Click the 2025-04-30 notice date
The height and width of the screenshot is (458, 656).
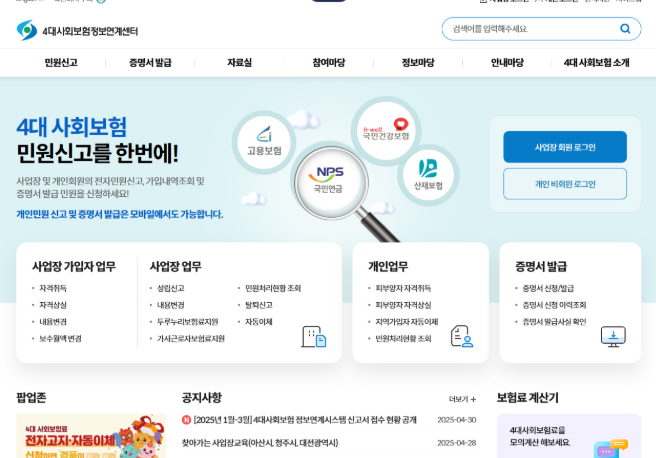456,420
